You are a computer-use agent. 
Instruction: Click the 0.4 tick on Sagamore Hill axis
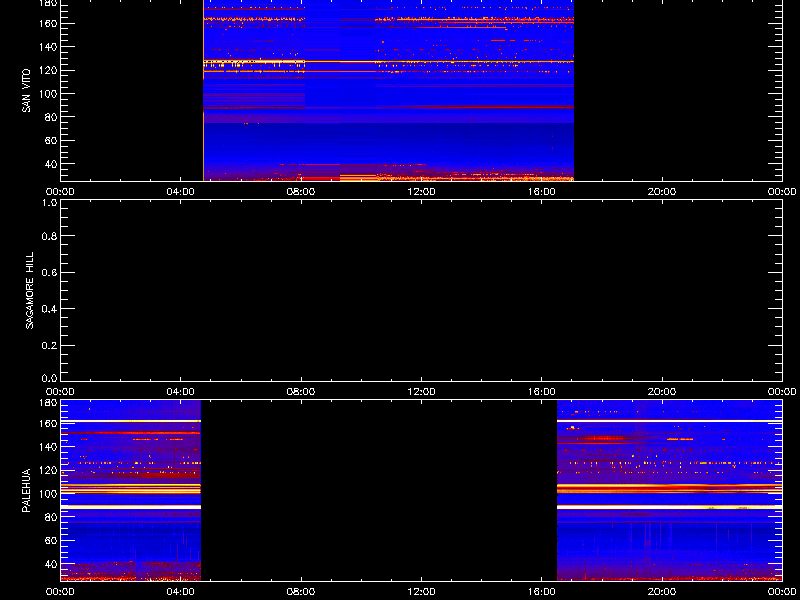coord(49,309)
